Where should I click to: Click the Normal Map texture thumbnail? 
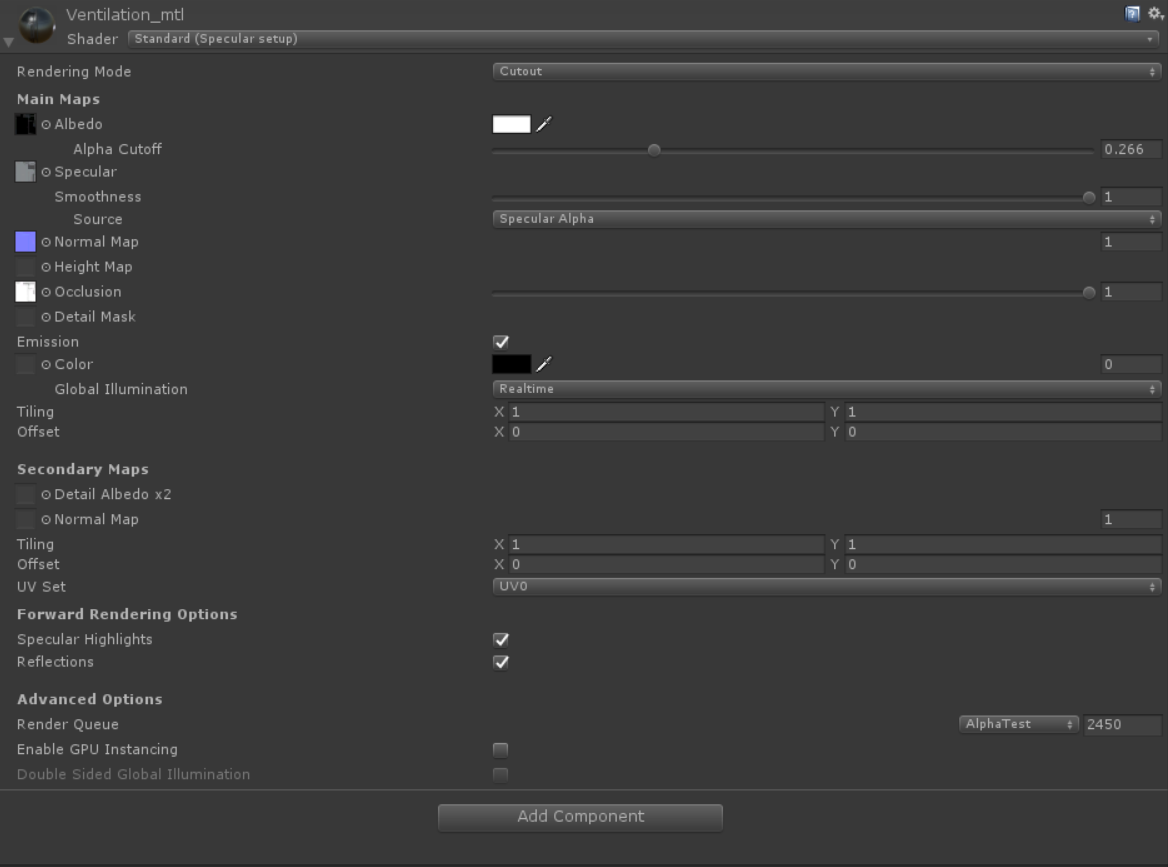tap(24, 241)
